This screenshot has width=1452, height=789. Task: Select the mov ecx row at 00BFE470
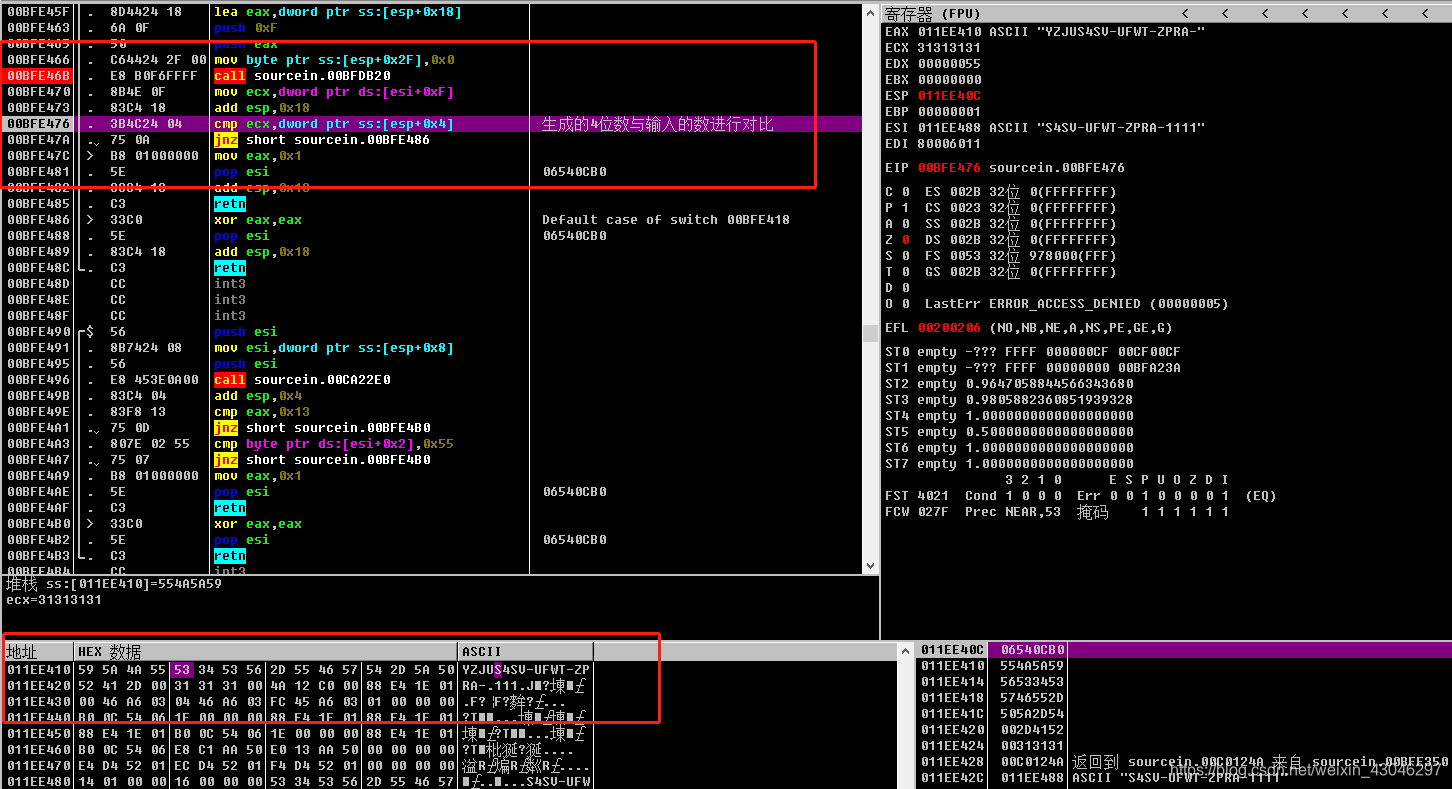point(431,92)
